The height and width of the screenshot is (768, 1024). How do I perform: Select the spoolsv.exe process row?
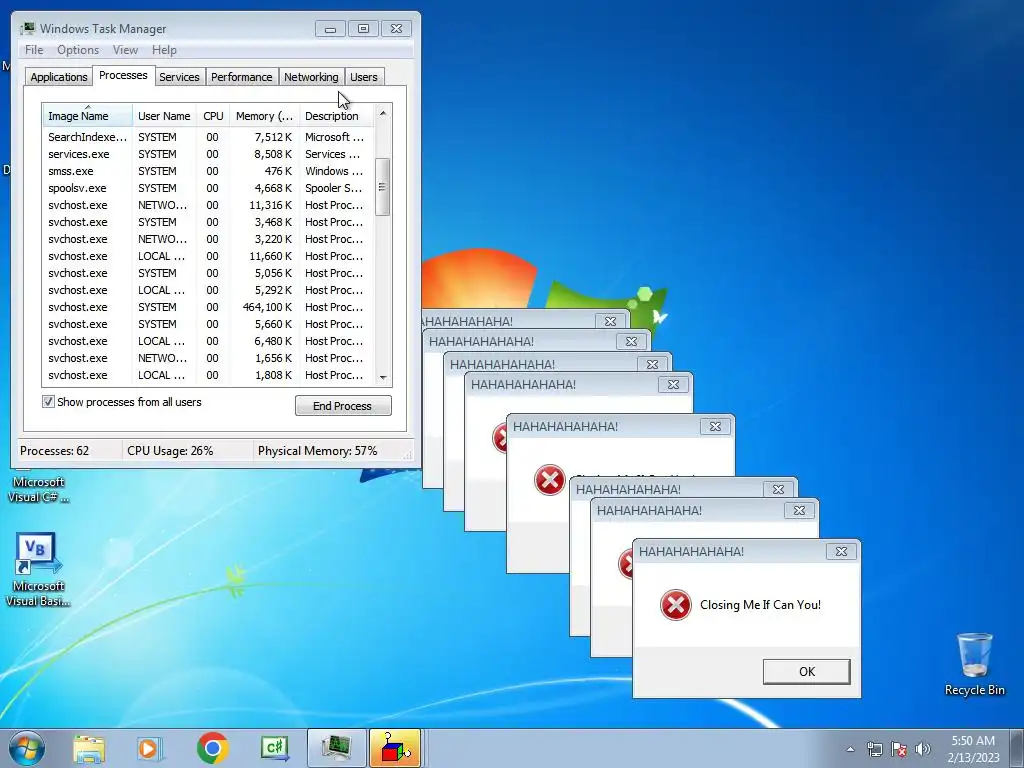[x=208, y=188]
